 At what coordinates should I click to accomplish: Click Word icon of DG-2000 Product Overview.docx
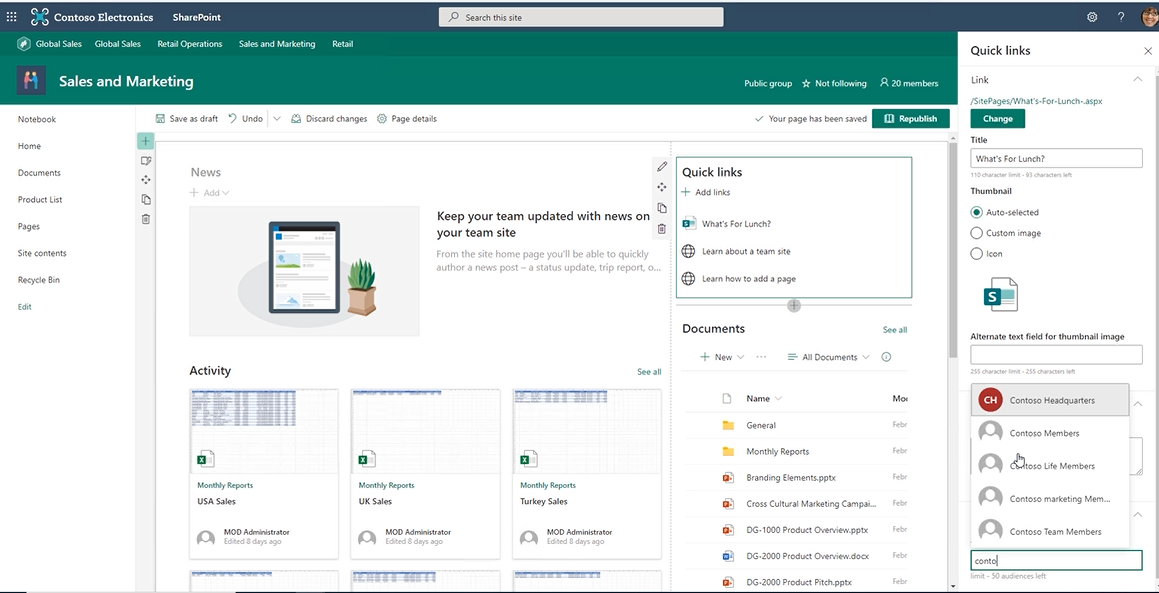(728, 556)
